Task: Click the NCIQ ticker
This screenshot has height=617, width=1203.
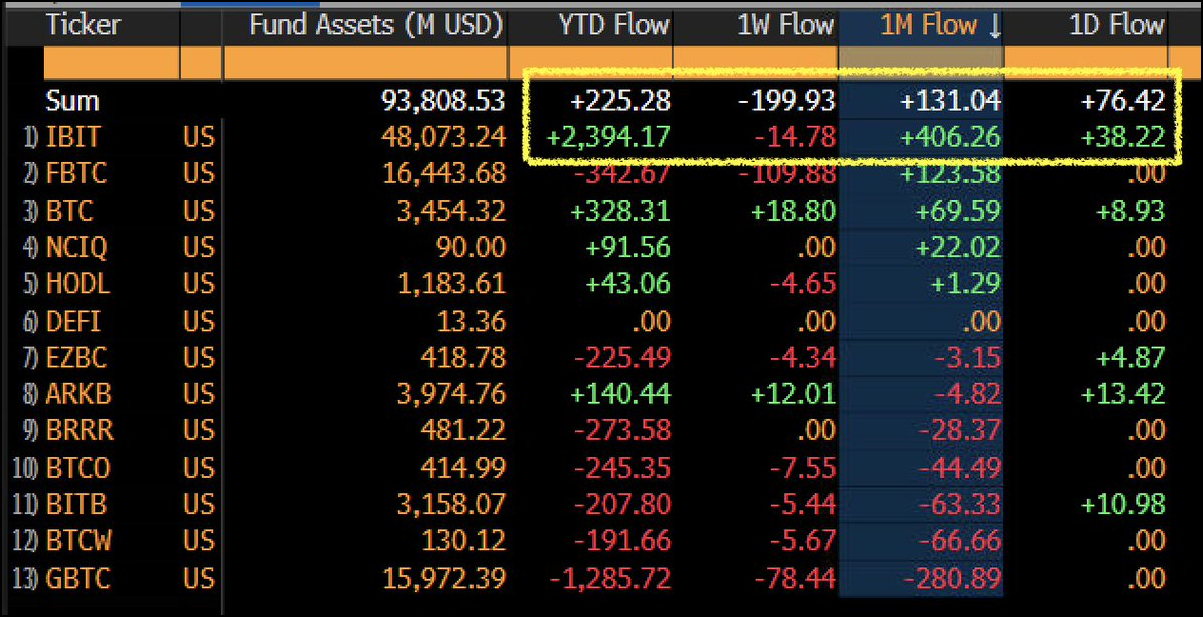Action: click(x=76, y=247)
